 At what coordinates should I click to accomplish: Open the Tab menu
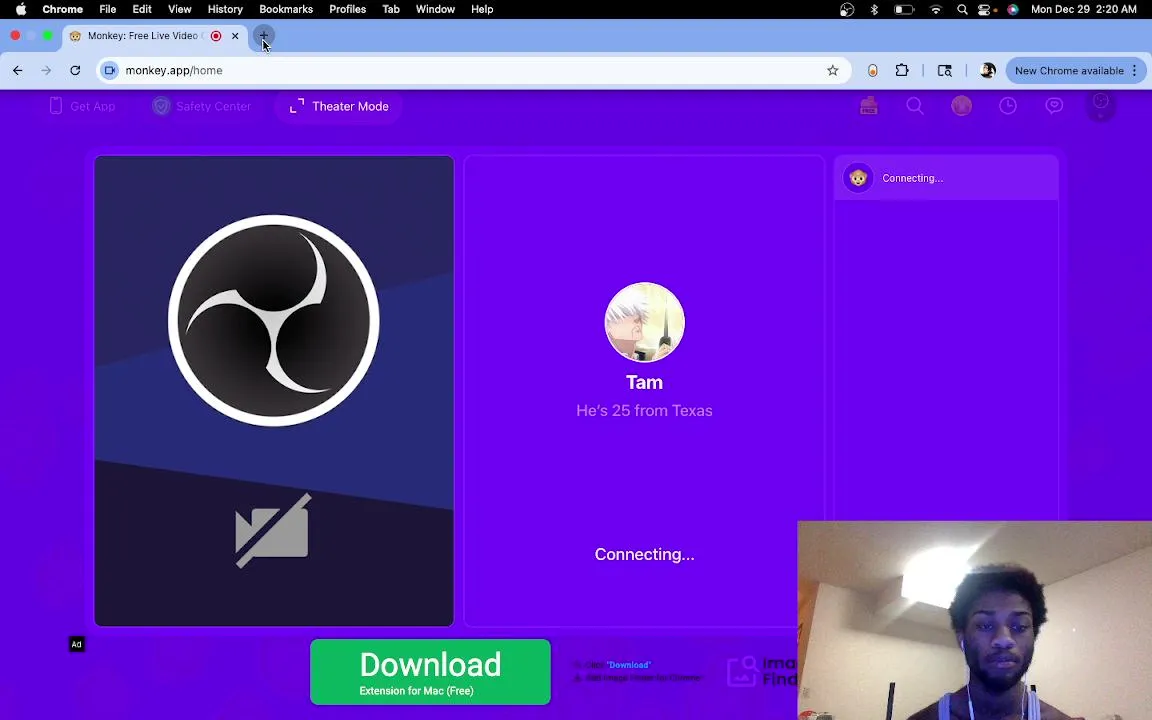391,9
